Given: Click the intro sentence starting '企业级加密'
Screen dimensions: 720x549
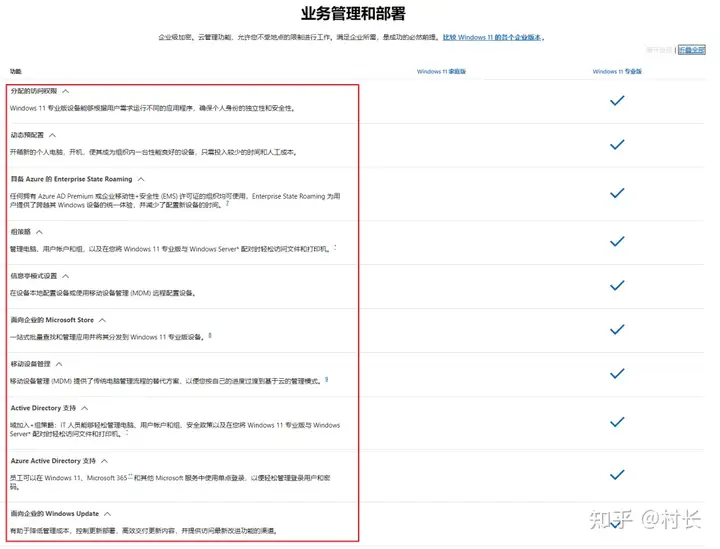Looking at the screenshot, I should pyautogui.click(x=298, y=37).
